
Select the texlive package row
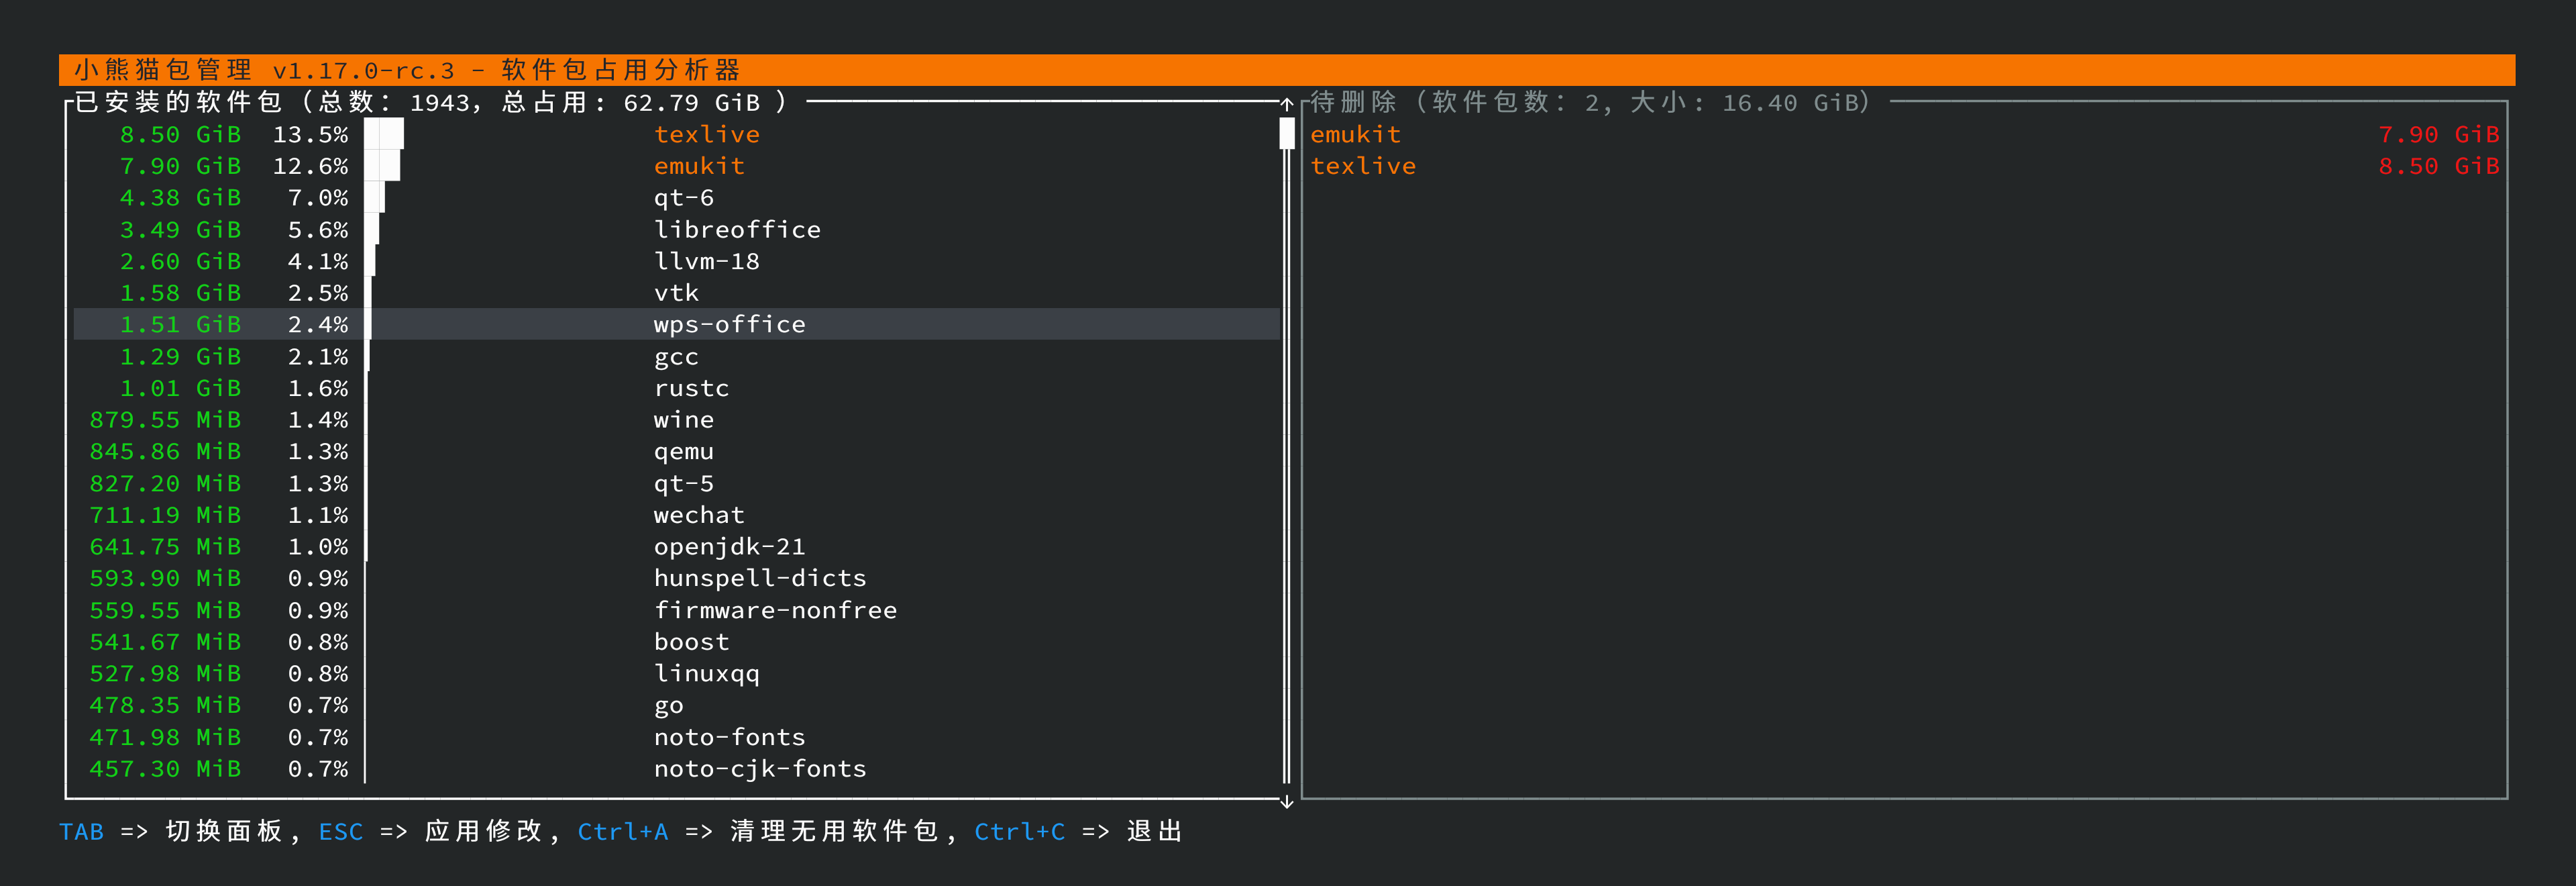(706, 135)
